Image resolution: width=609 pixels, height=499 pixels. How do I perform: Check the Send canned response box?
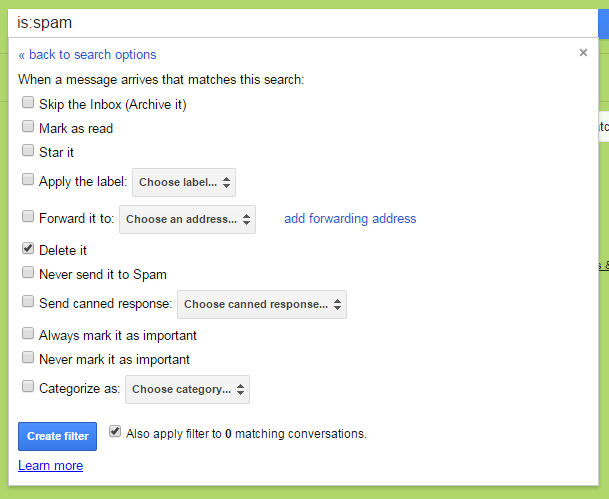coord(28,302)
